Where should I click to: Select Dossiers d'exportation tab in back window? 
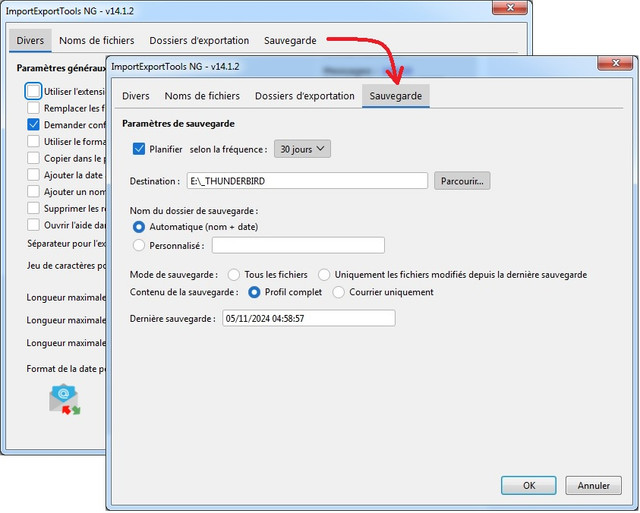[x=199, y=40]
